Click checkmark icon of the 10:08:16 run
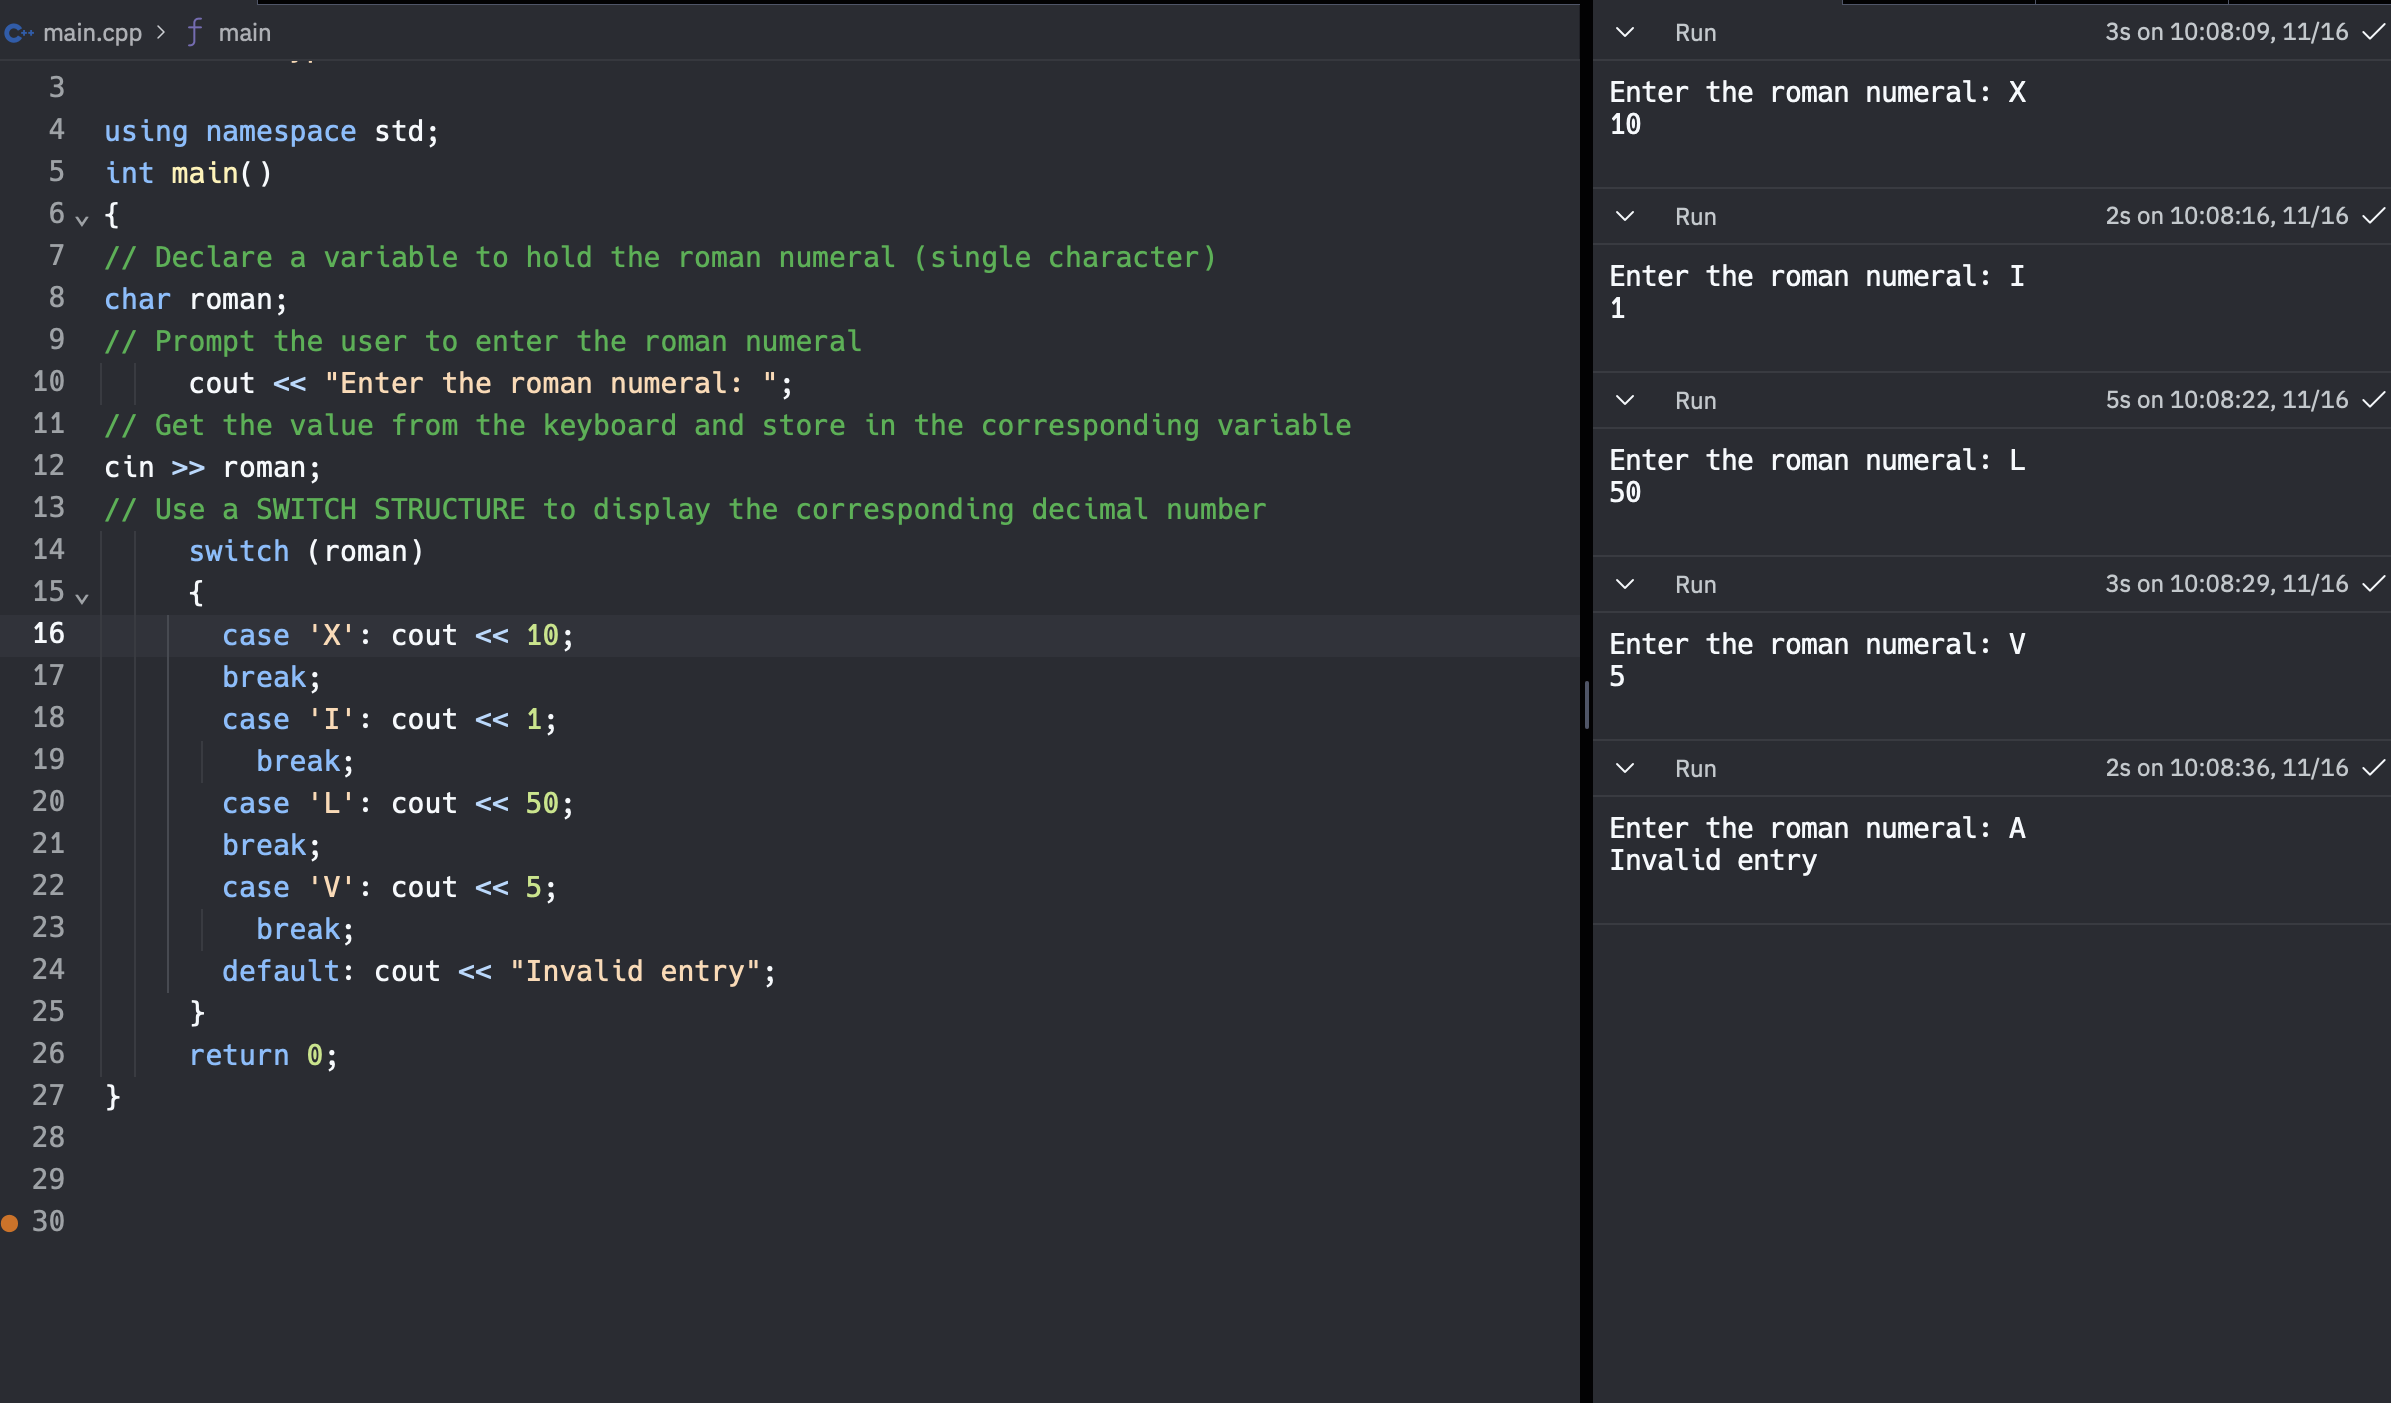2391x1403 pixels. coord(2373,216)
